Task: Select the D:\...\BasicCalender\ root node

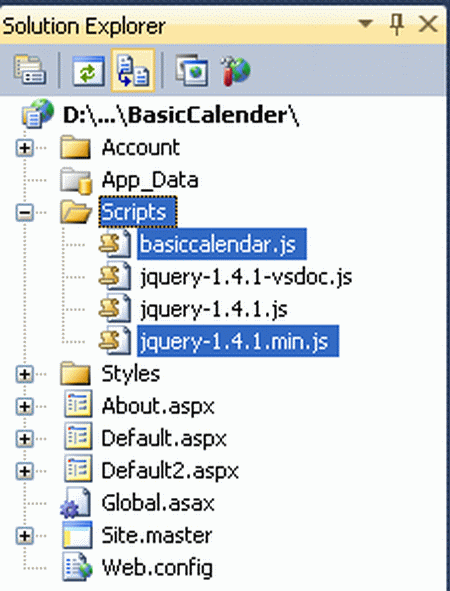Action: (x=181, y=115)
